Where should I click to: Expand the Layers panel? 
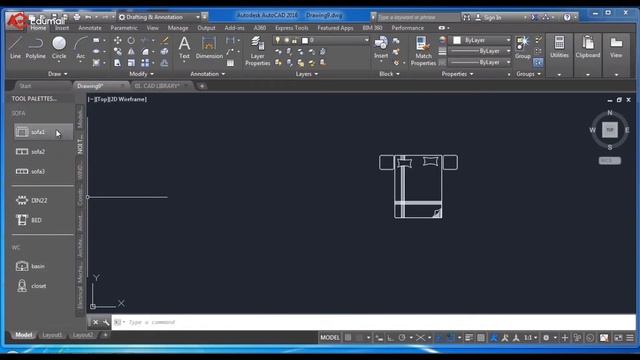(307, 74)
